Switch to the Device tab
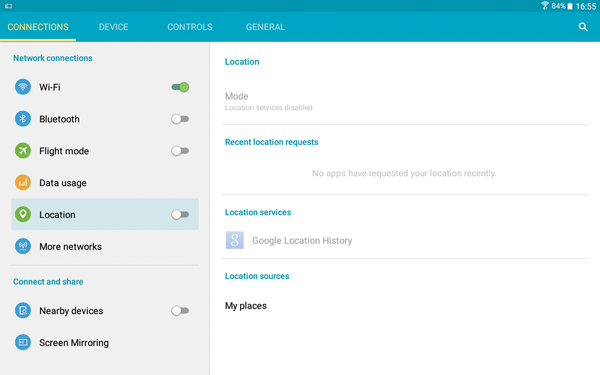The width and height of the screenshot is (600, 375). [114, 27]
